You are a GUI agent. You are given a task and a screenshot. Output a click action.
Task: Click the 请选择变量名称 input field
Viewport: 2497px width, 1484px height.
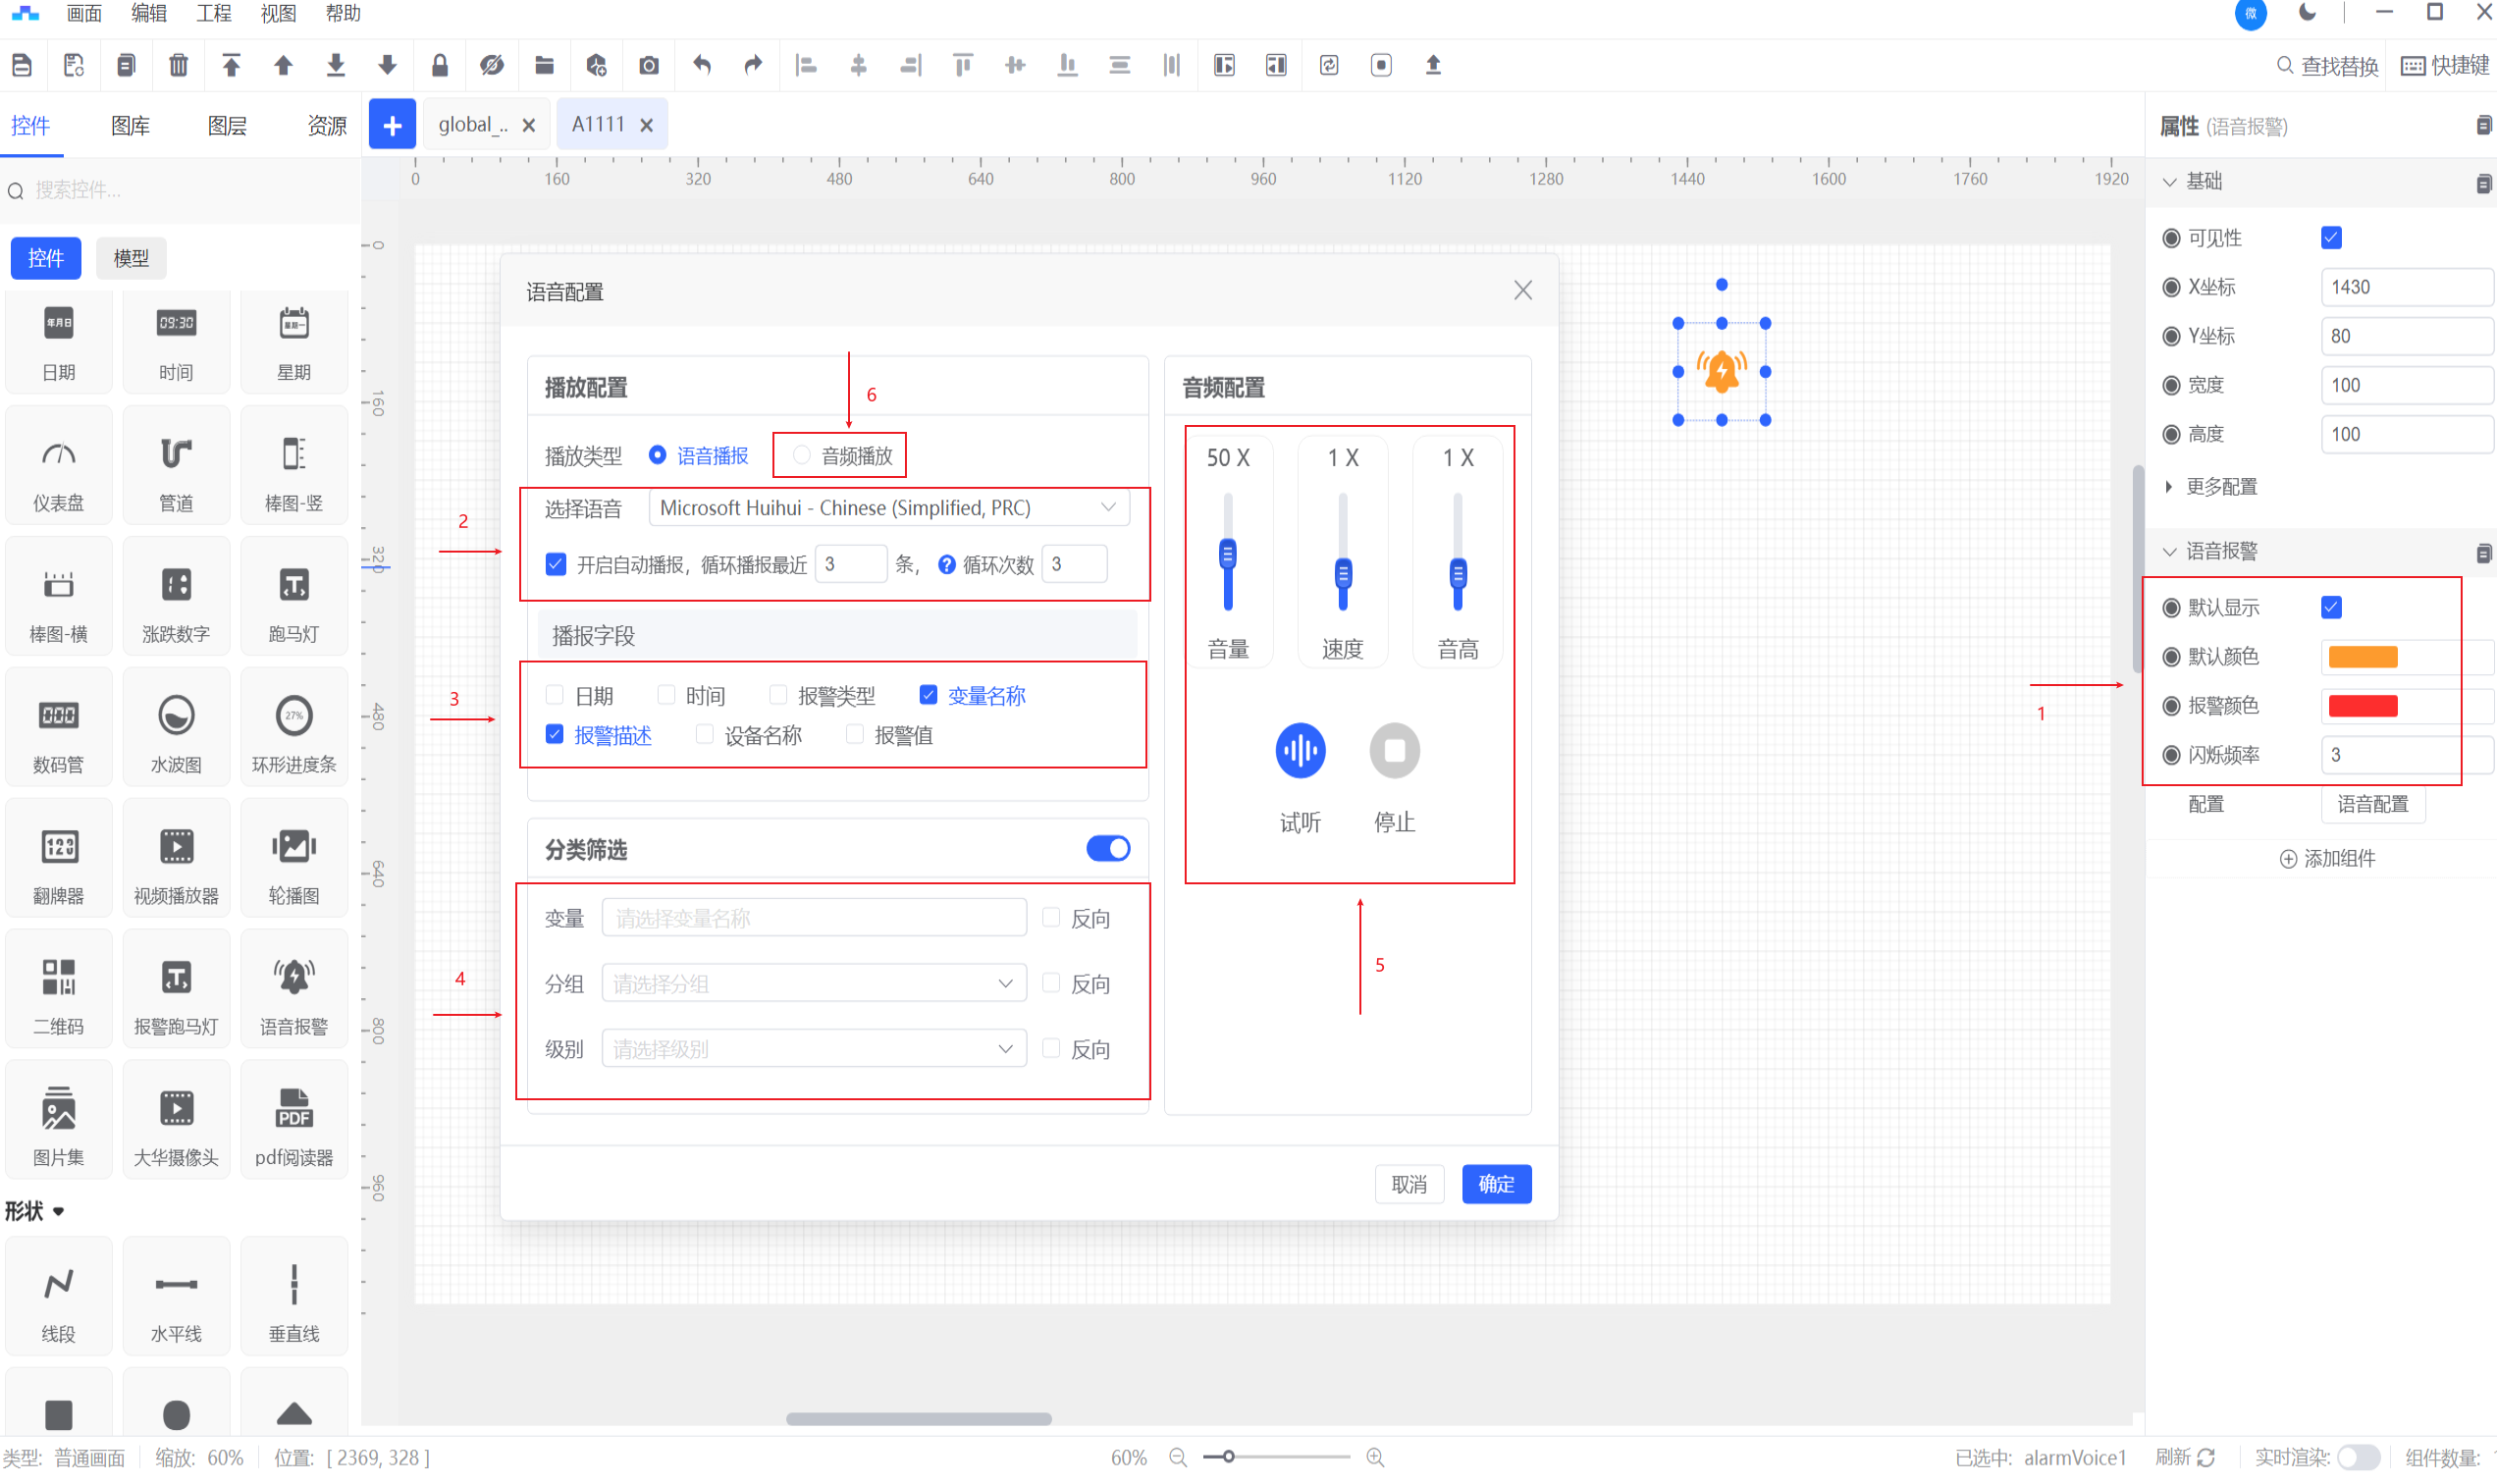(813, 918)
